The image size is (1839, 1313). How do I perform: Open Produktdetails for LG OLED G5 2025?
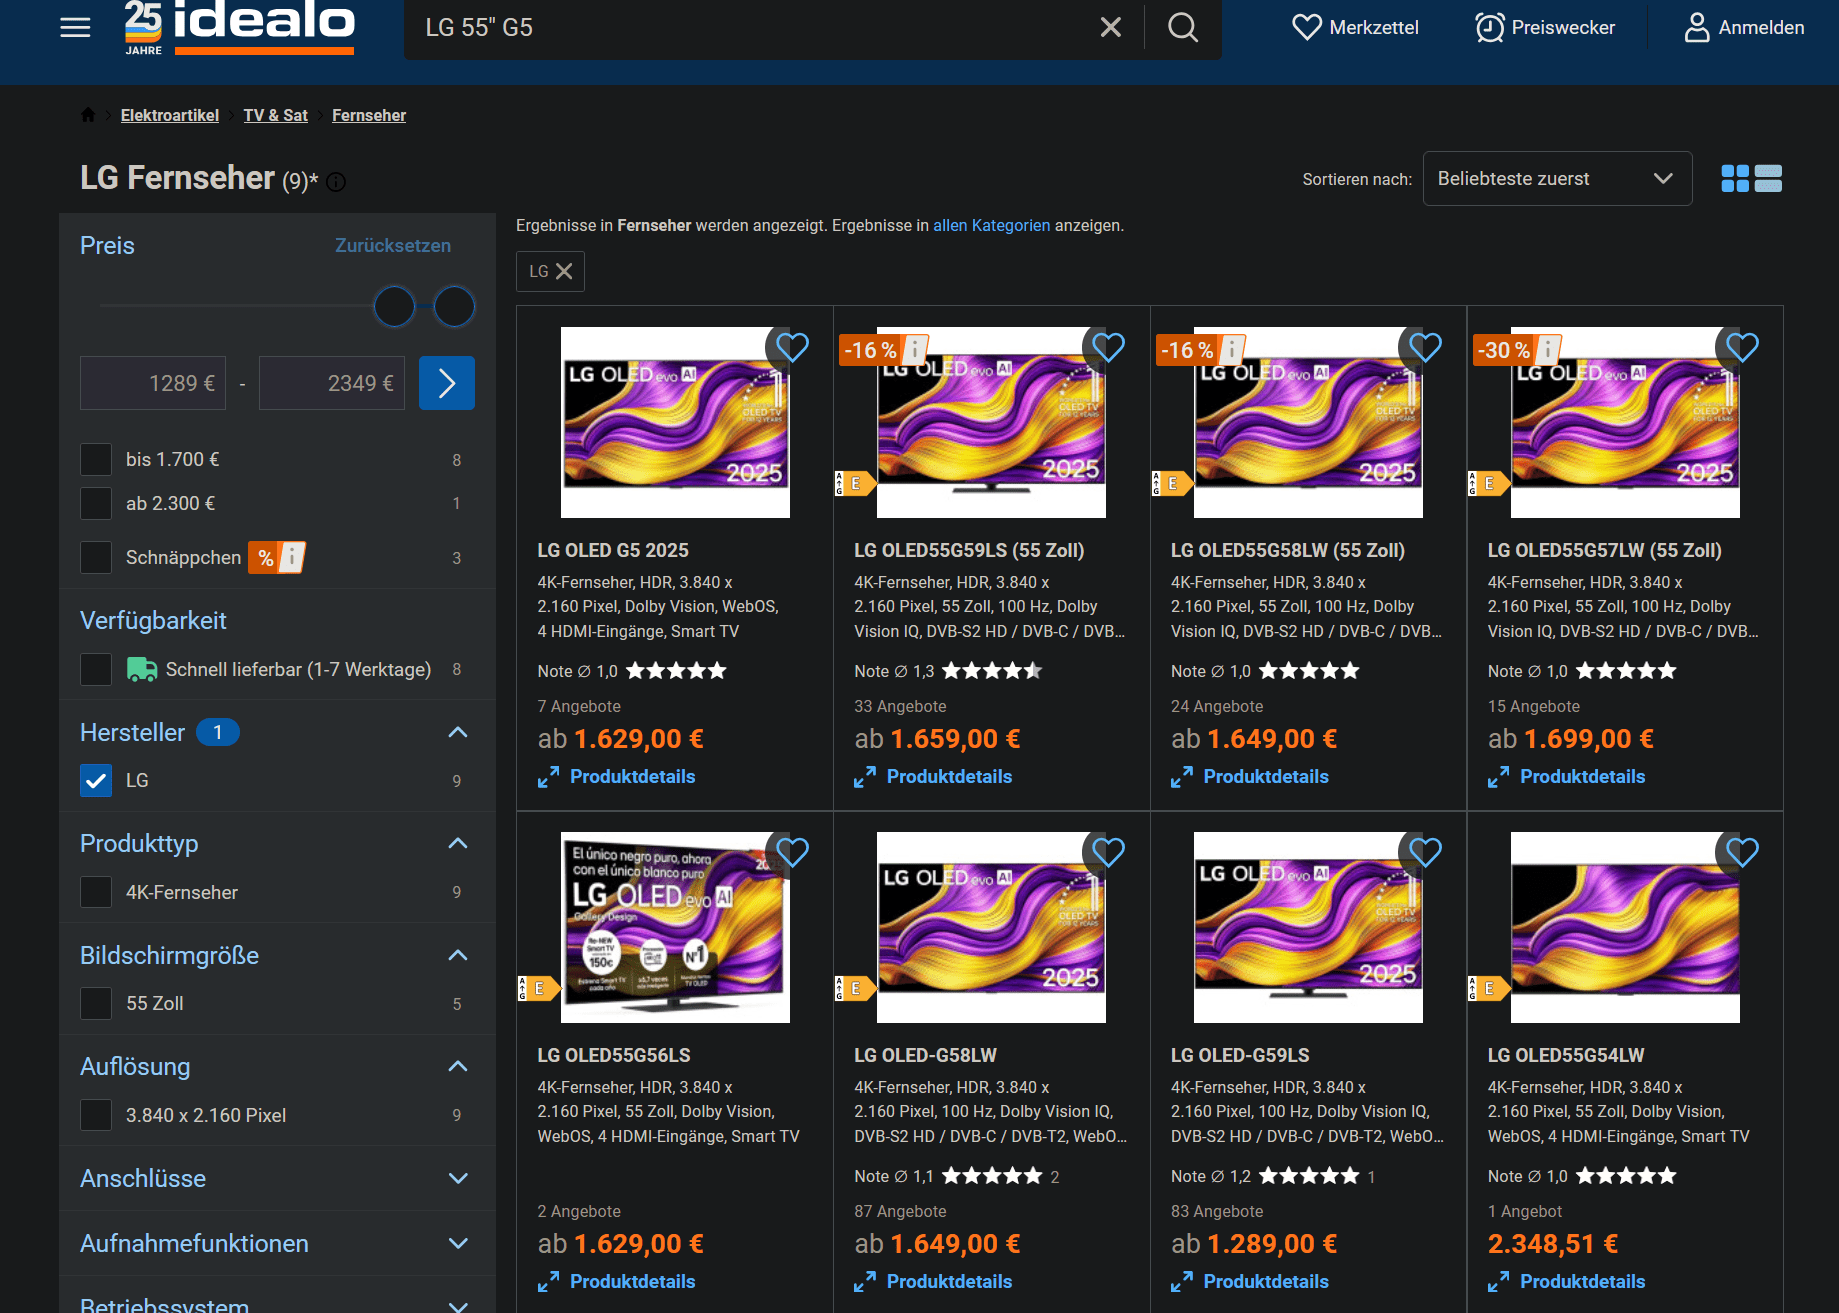[x=617, y=777]
